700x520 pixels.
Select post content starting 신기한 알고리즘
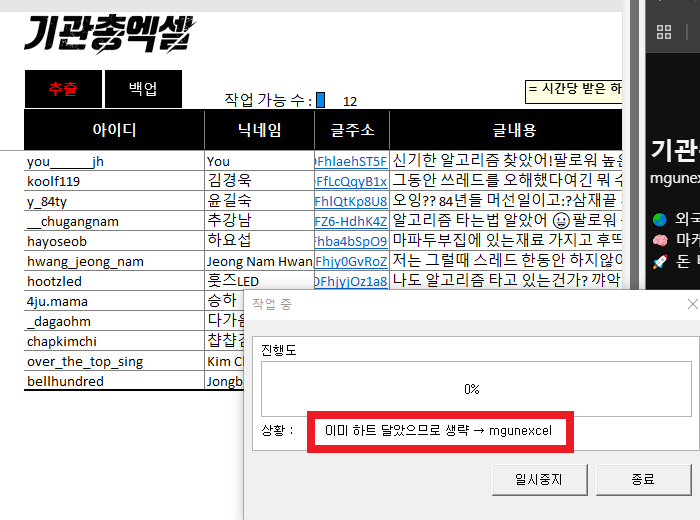point(506,161)
